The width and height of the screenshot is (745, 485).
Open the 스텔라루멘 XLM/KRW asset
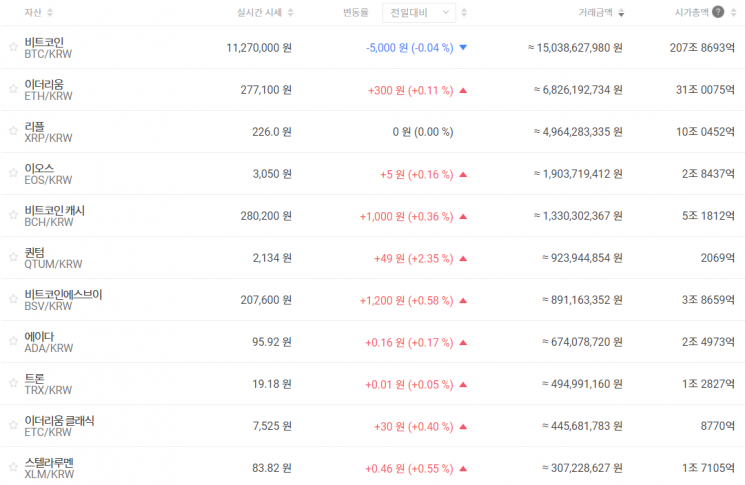tap(49, 468)
